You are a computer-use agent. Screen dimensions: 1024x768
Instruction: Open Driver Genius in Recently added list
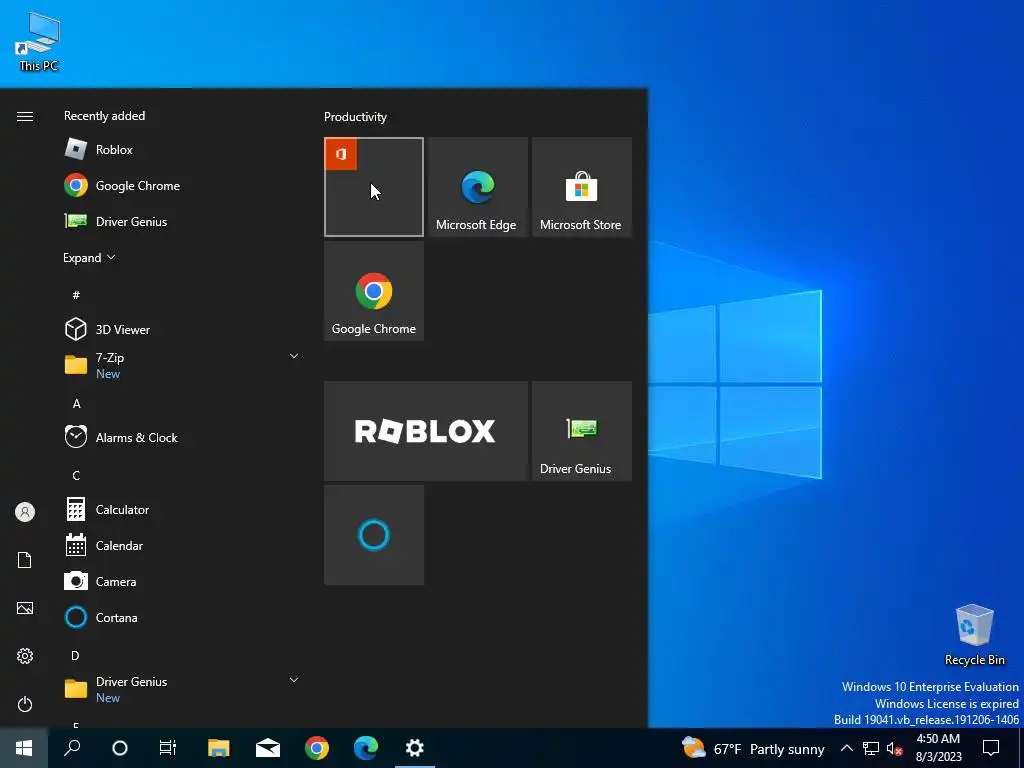tap(181, 221)
